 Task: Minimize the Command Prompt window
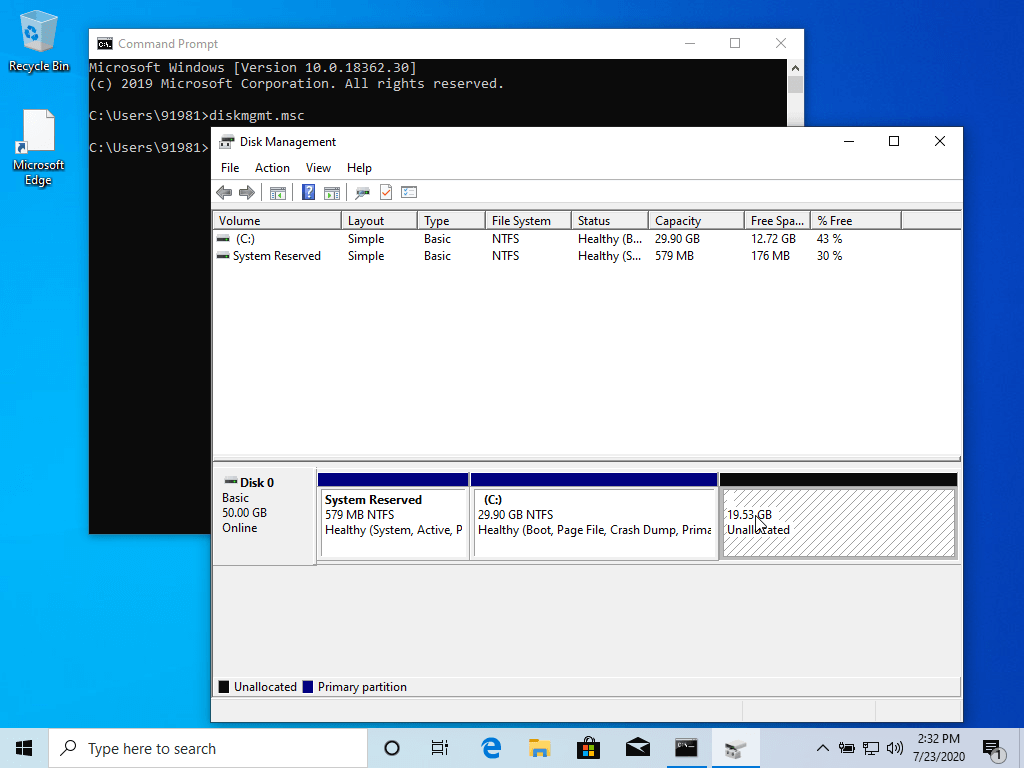click(690, 44)
